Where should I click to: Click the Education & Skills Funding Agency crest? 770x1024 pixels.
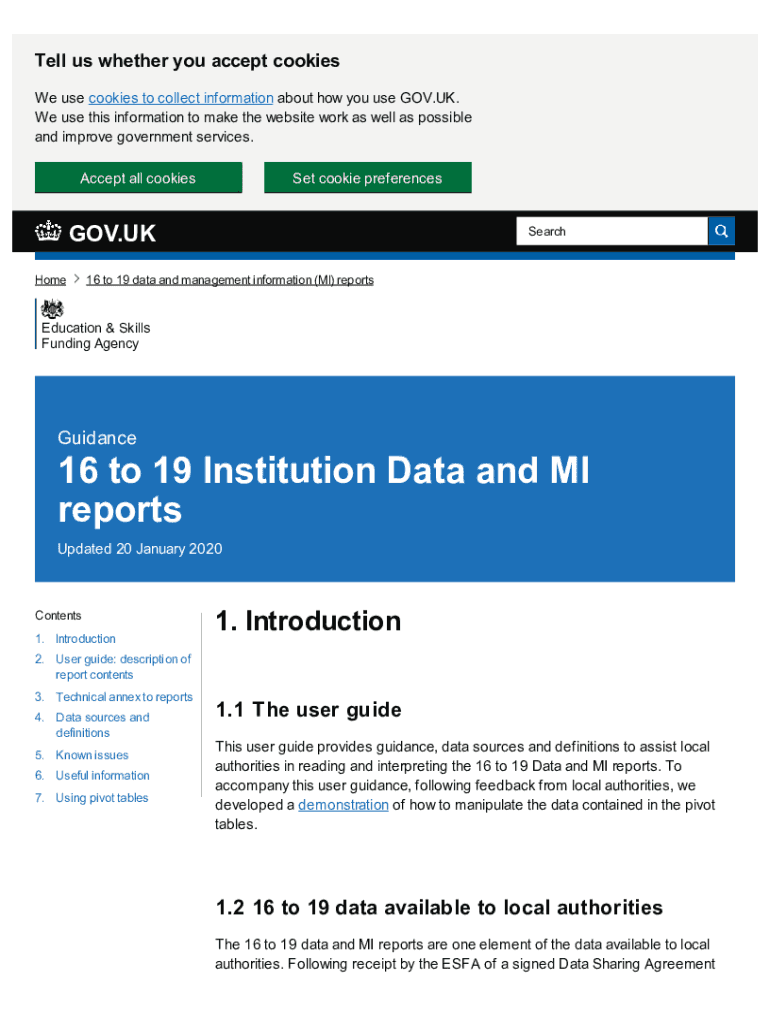(52, 309)
